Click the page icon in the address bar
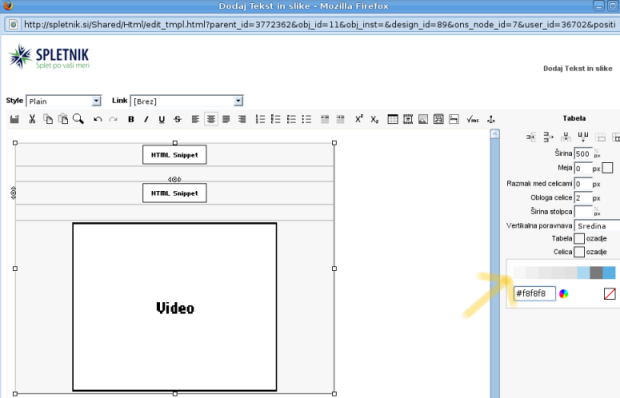The width and height of the screenshot is (620, 398). [13, 25]
